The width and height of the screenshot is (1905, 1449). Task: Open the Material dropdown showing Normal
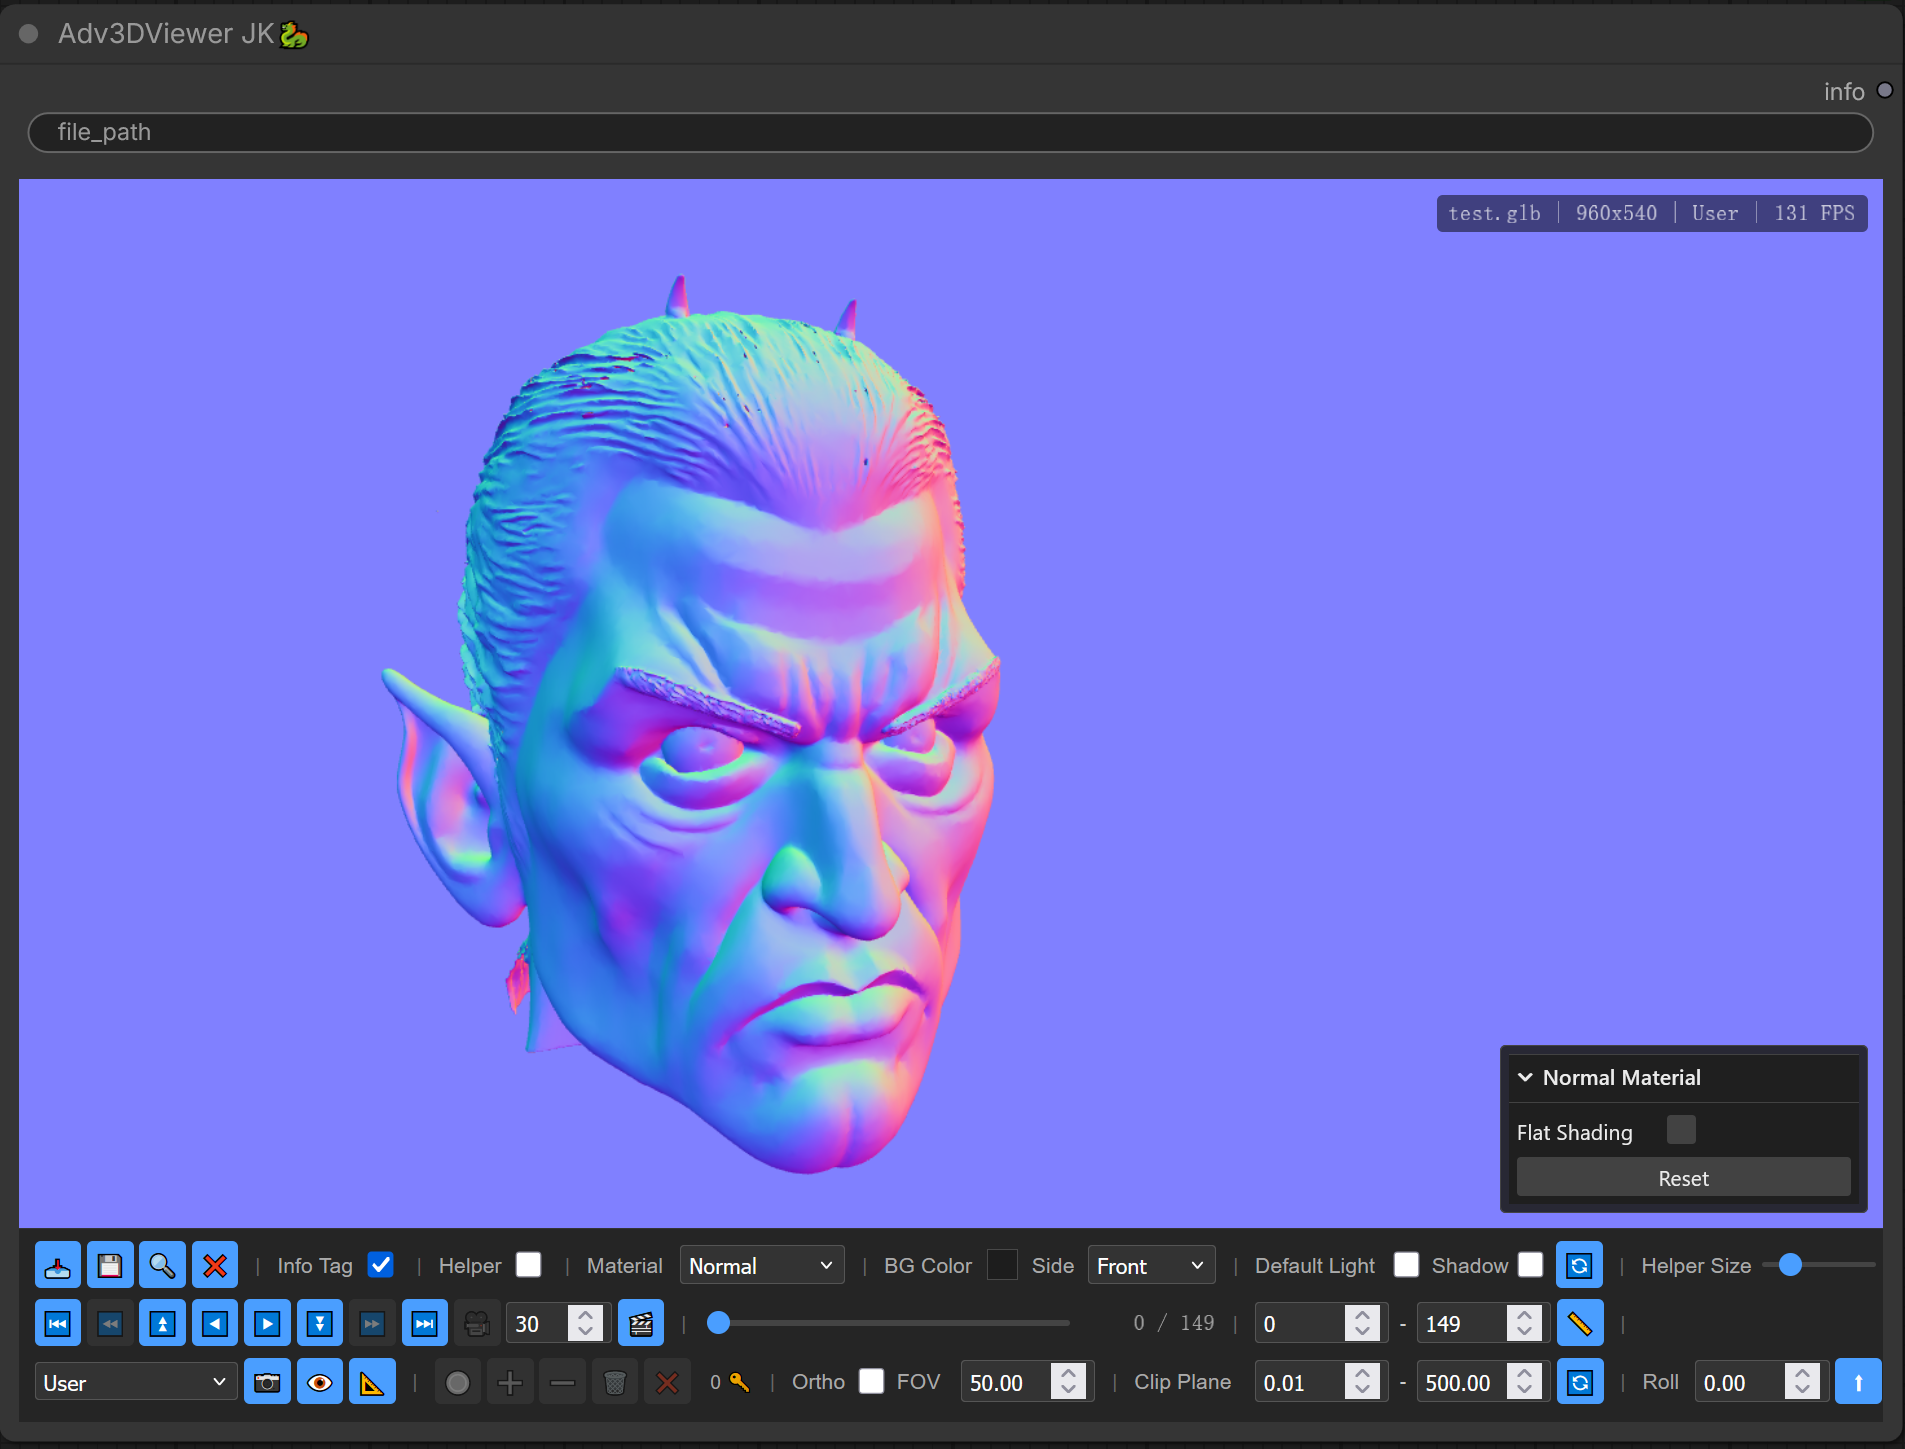(x=762, y=1265)
